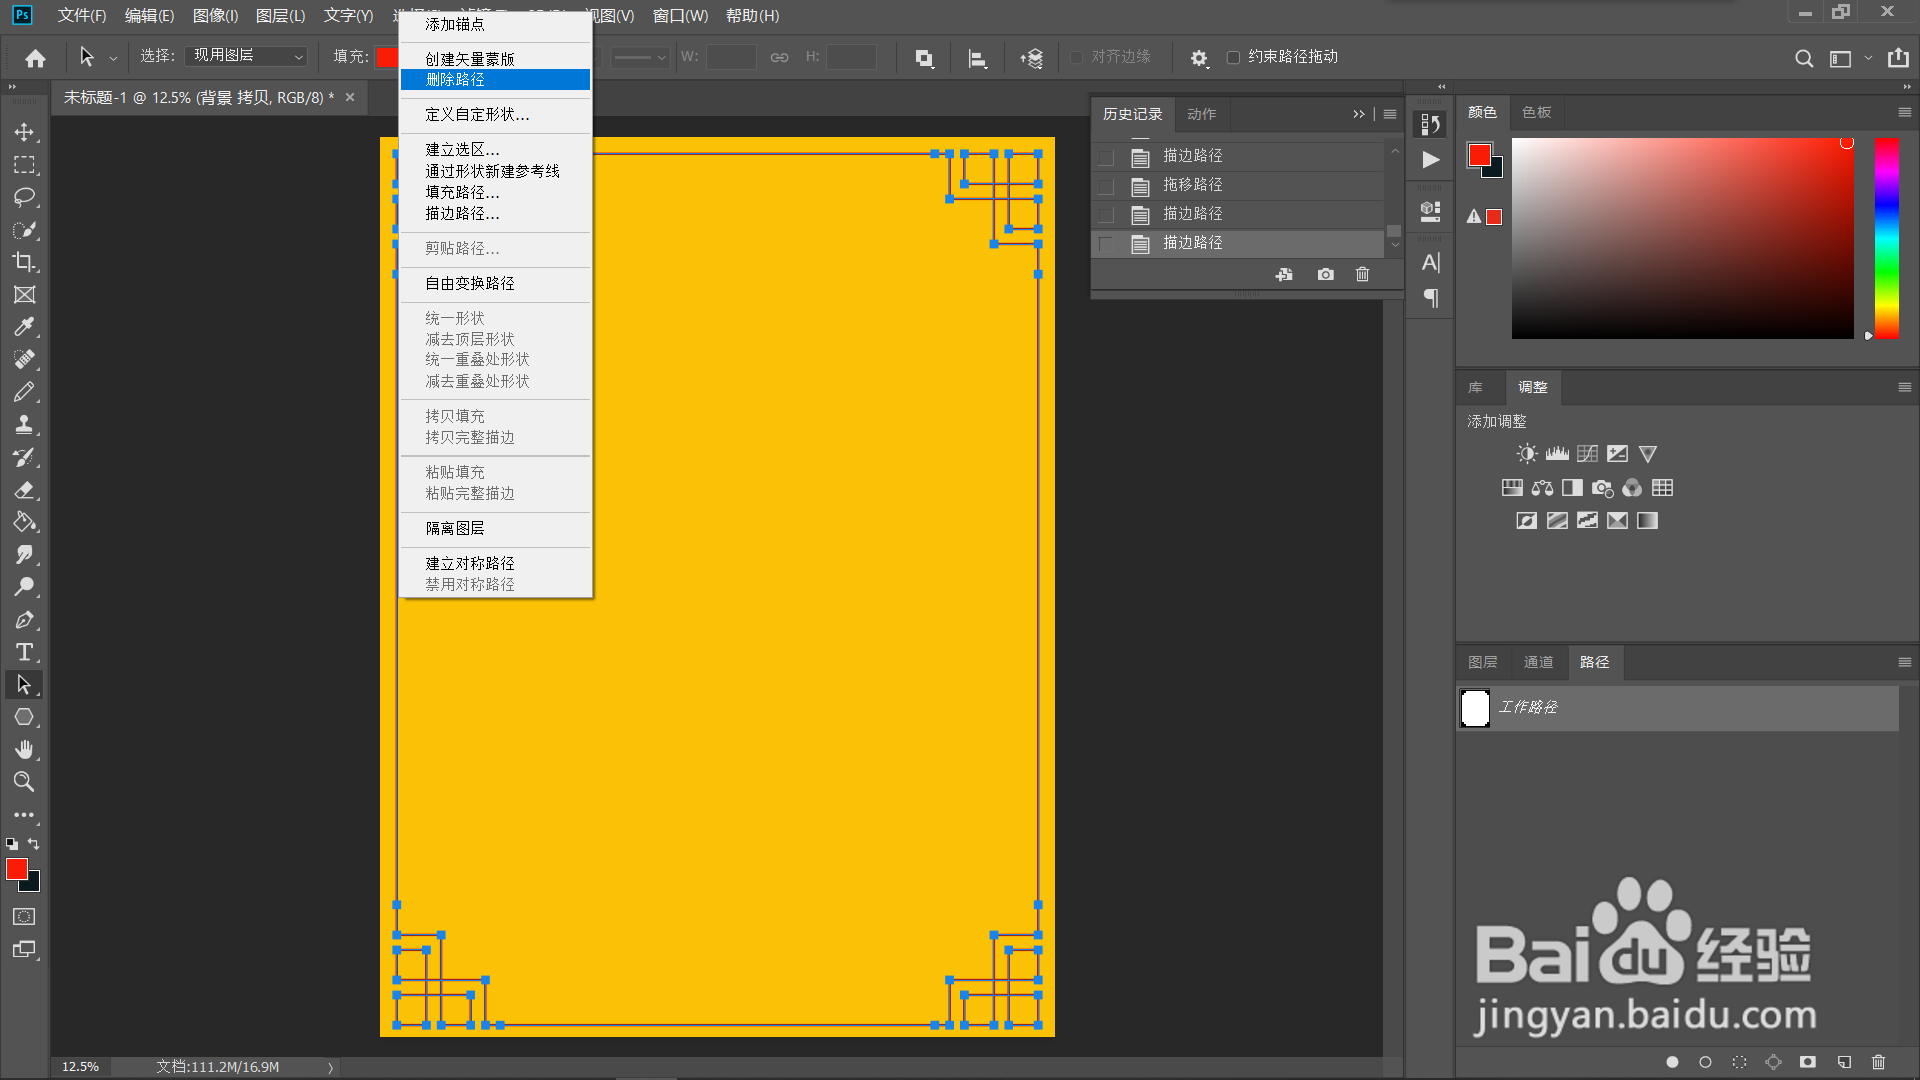
Task: Open the Color panel options menu
Action: pyautogui.click(x=1904, y=112)
